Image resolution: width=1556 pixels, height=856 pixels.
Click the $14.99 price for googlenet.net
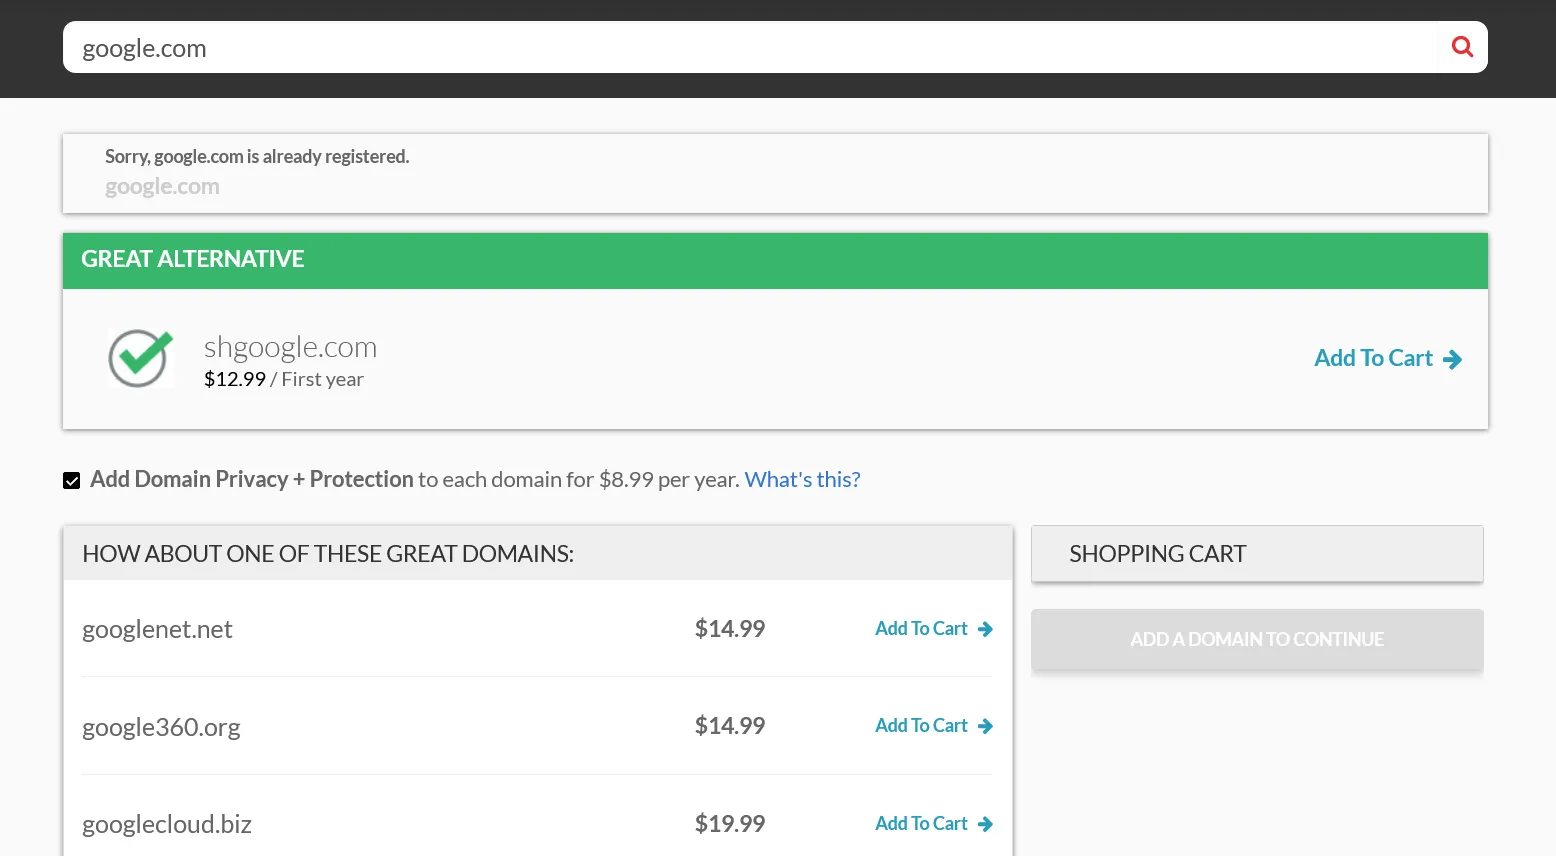pyautogui.click(x=730, y=629)
